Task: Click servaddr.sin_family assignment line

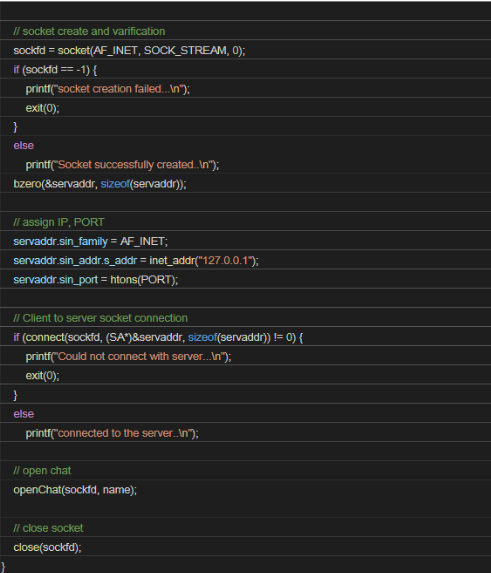Action: [91, 242]
